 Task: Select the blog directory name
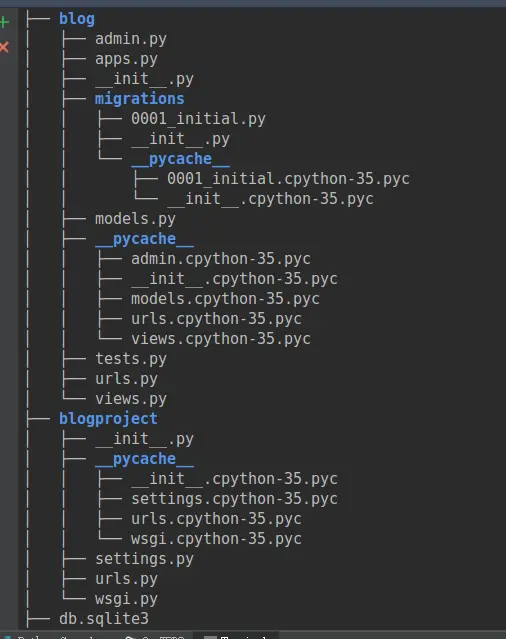(x=77, y=19)
